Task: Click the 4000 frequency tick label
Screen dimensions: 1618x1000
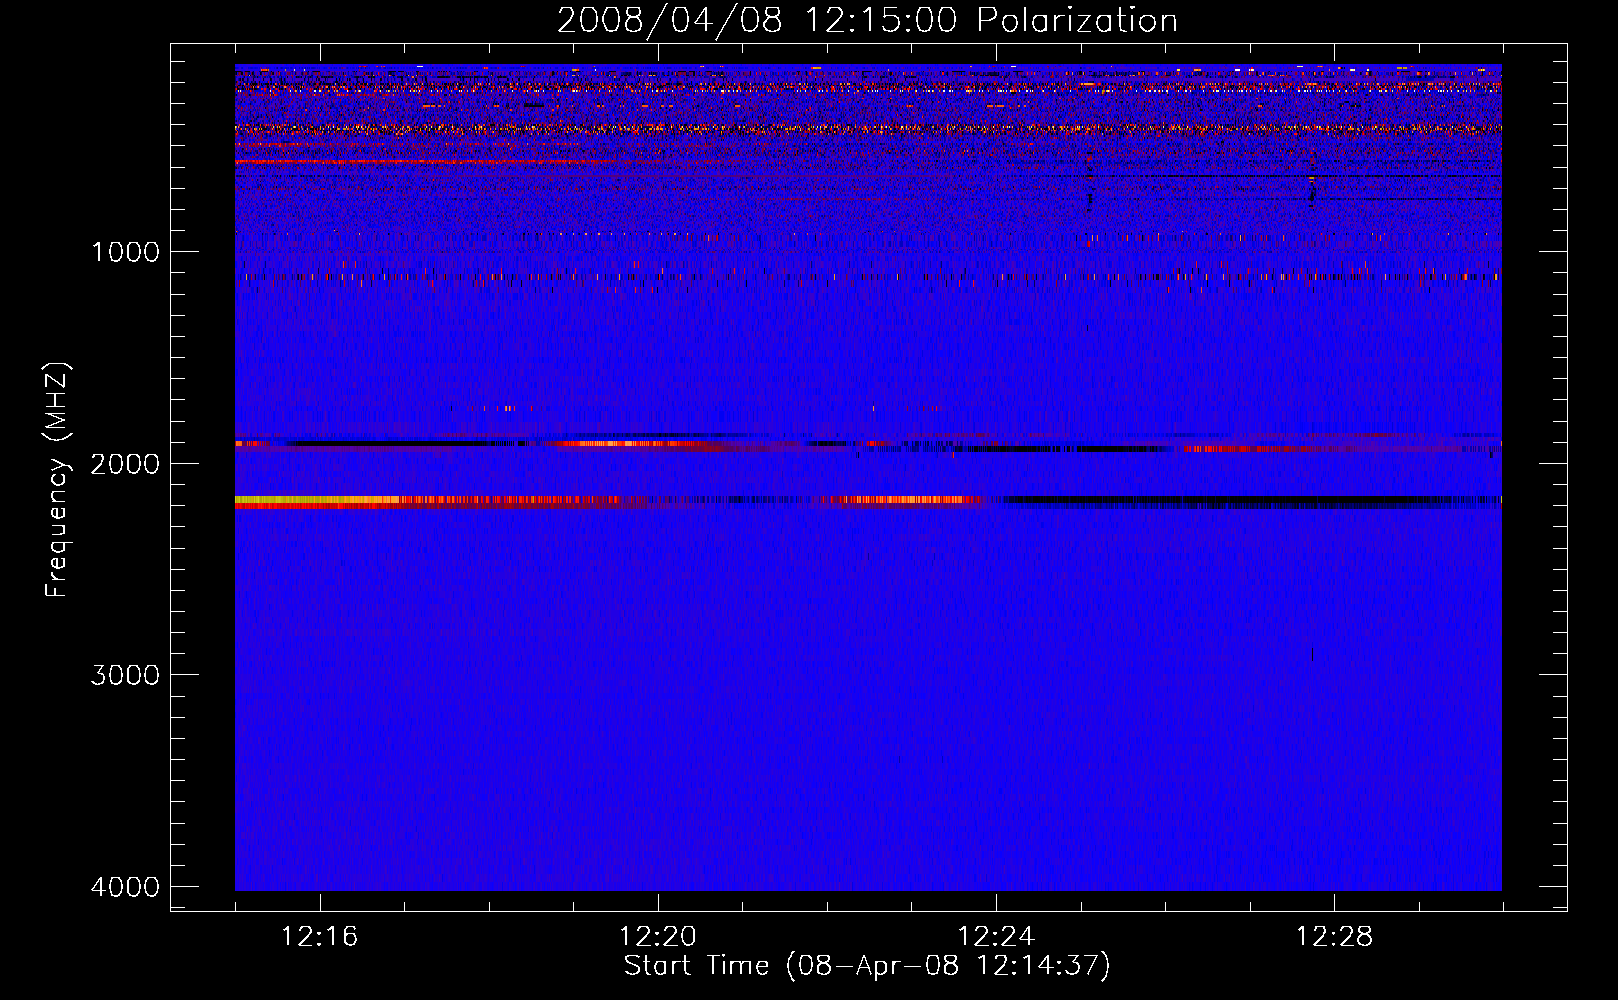Action: coord(125,887)
